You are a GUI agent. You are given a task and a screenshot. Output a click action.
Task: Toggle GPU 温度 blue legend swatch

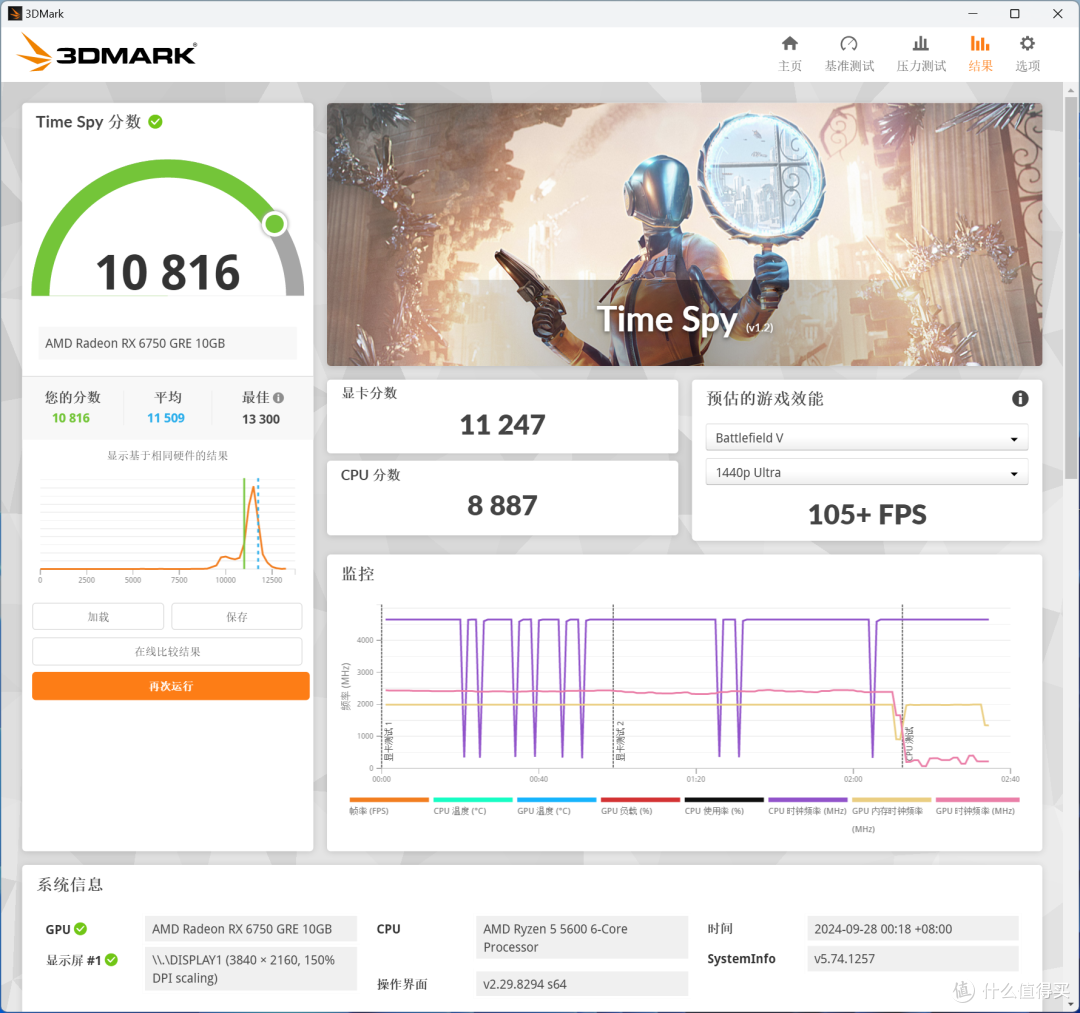[557, 800]
